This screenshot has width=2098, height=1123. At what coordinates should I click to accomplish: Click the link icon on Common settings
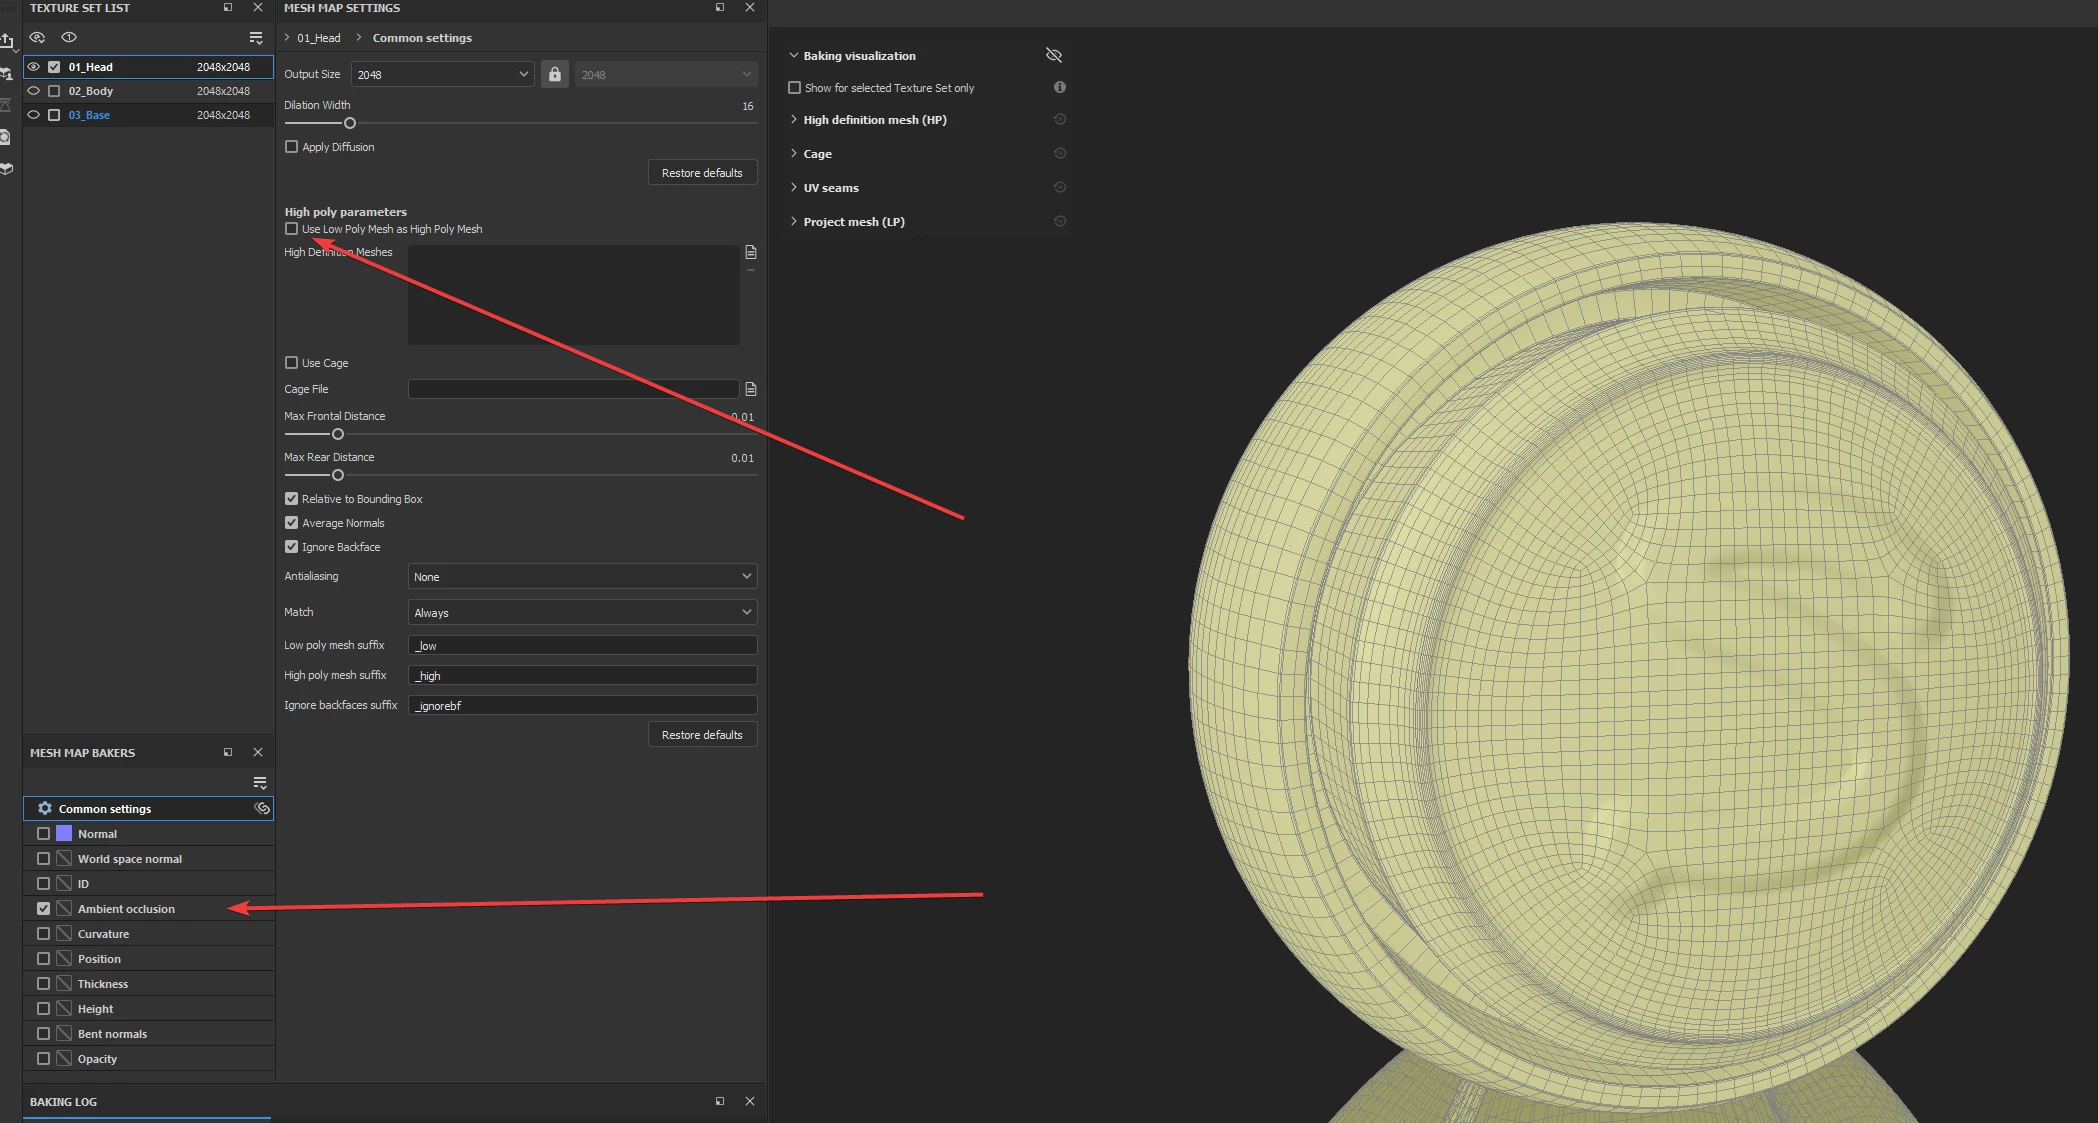[x=262, y=808]
